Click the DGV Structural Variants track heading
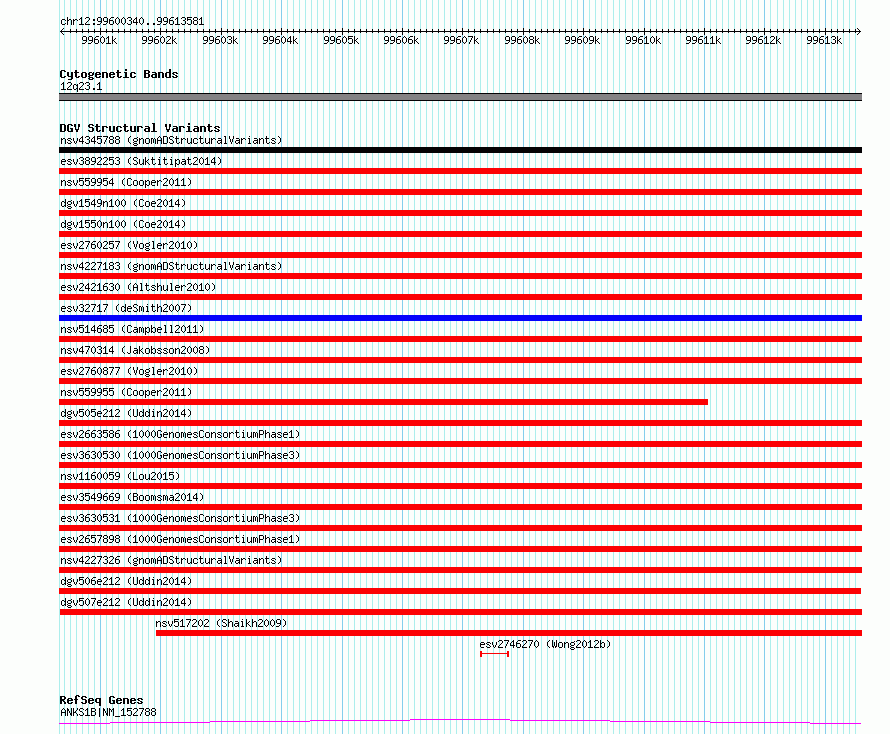Image resolution: width=890 pixels, height=734 pixels. pyautogui.click(x=140, y=128)
